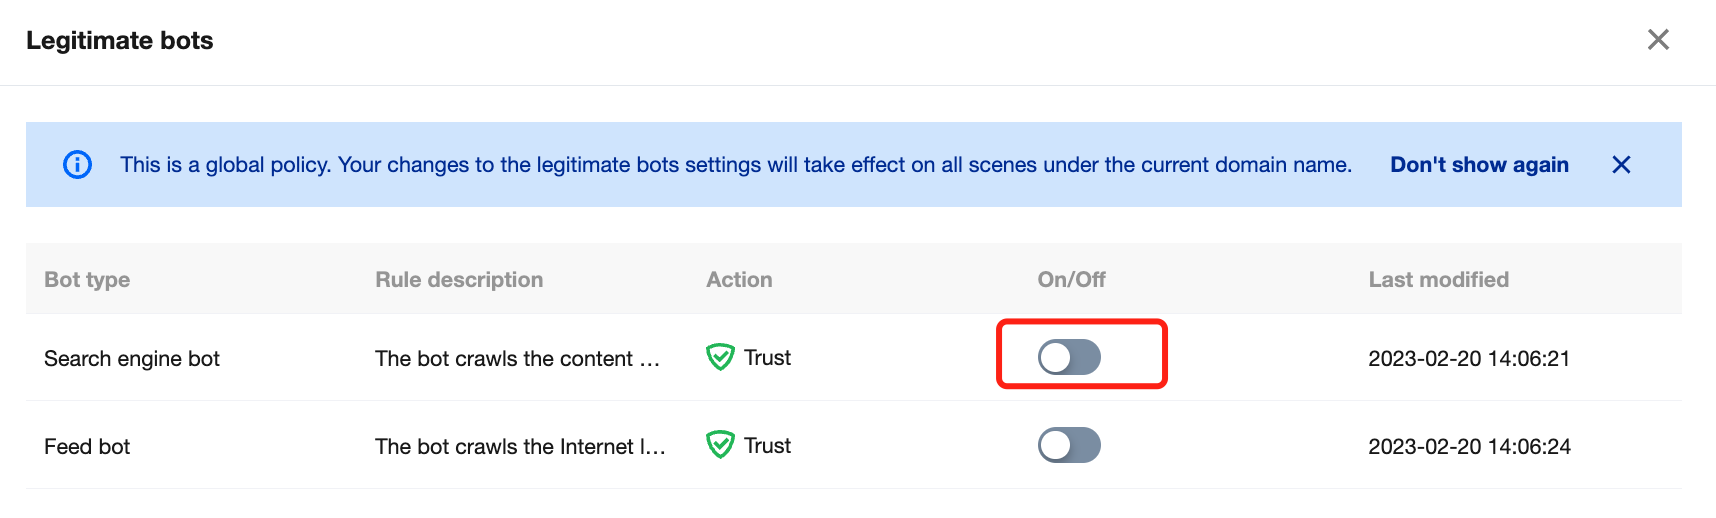This screenshot has height=518, width=1716.
Task: Turn on the Feed bot switch
Action: [1069, 445]
